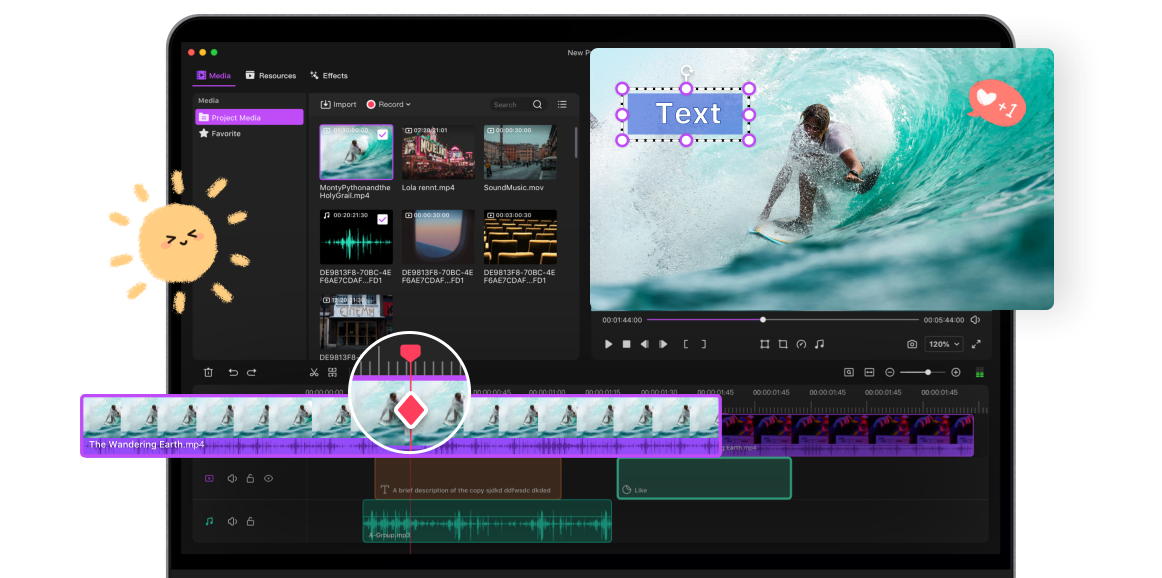Select the Split (scissors) tool

(314, 371)
